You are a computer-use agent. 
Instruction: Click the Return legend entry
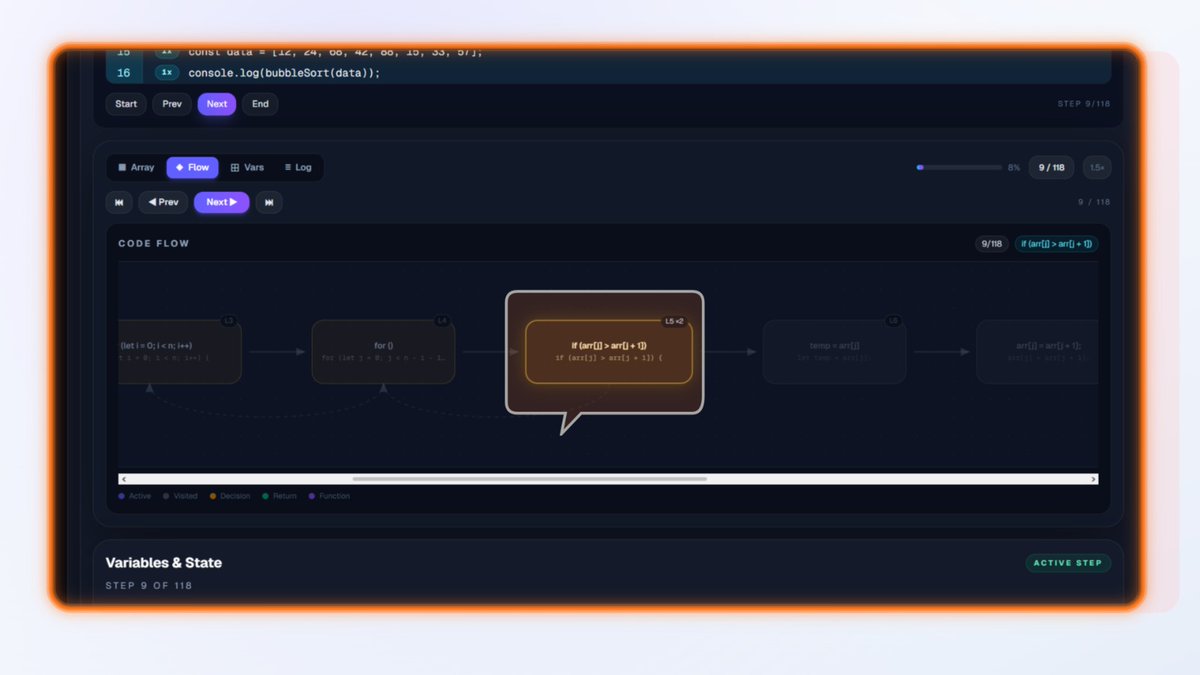(x=279, y=496)
